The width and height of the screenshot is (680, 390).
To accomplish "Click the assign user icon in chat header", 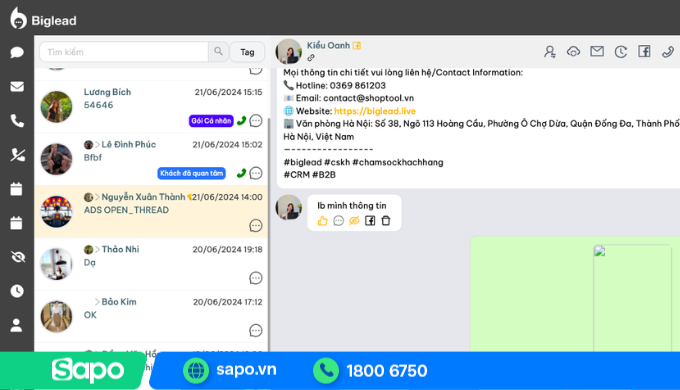I will click(549, 52).
